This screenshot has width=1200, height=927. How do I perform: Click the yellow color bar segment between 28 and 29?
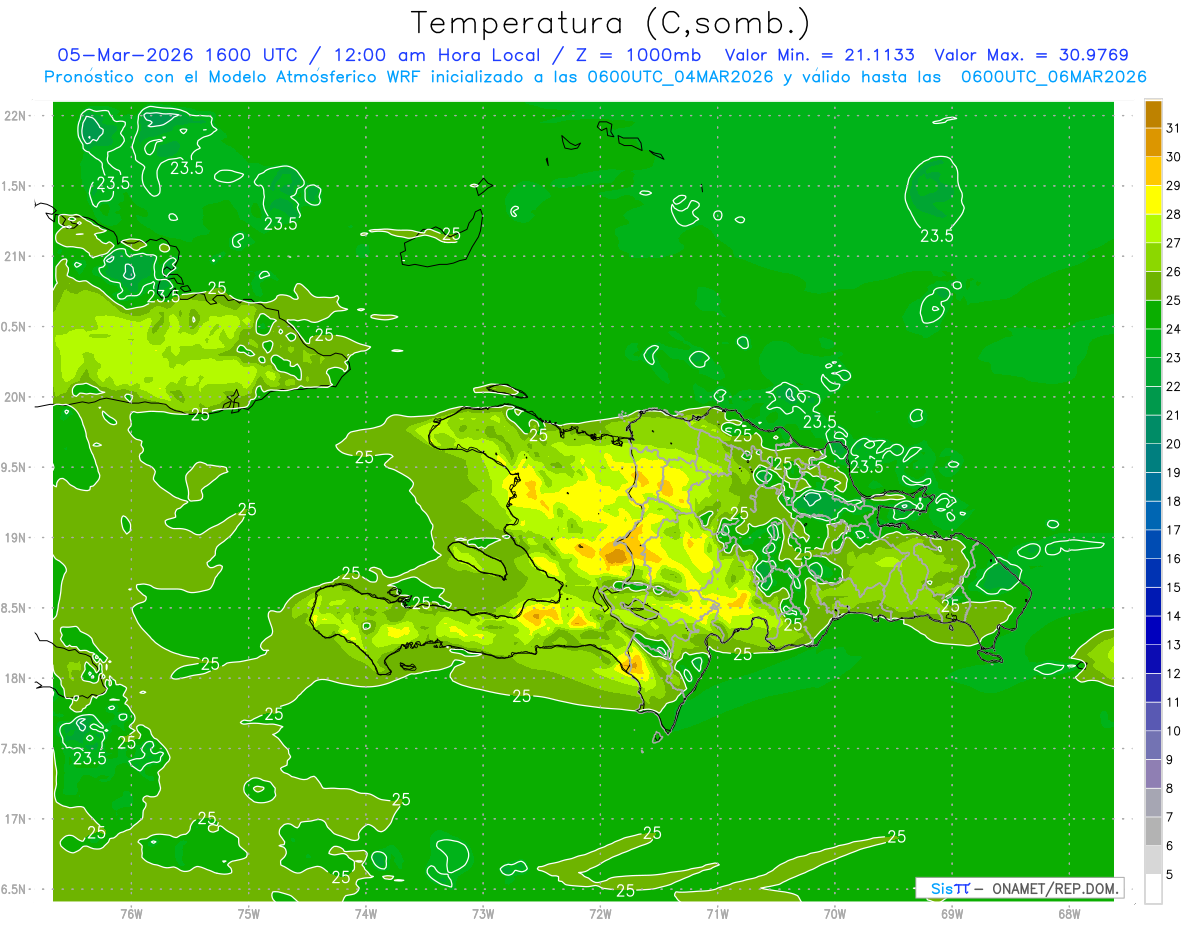[x=1153, y=199]
